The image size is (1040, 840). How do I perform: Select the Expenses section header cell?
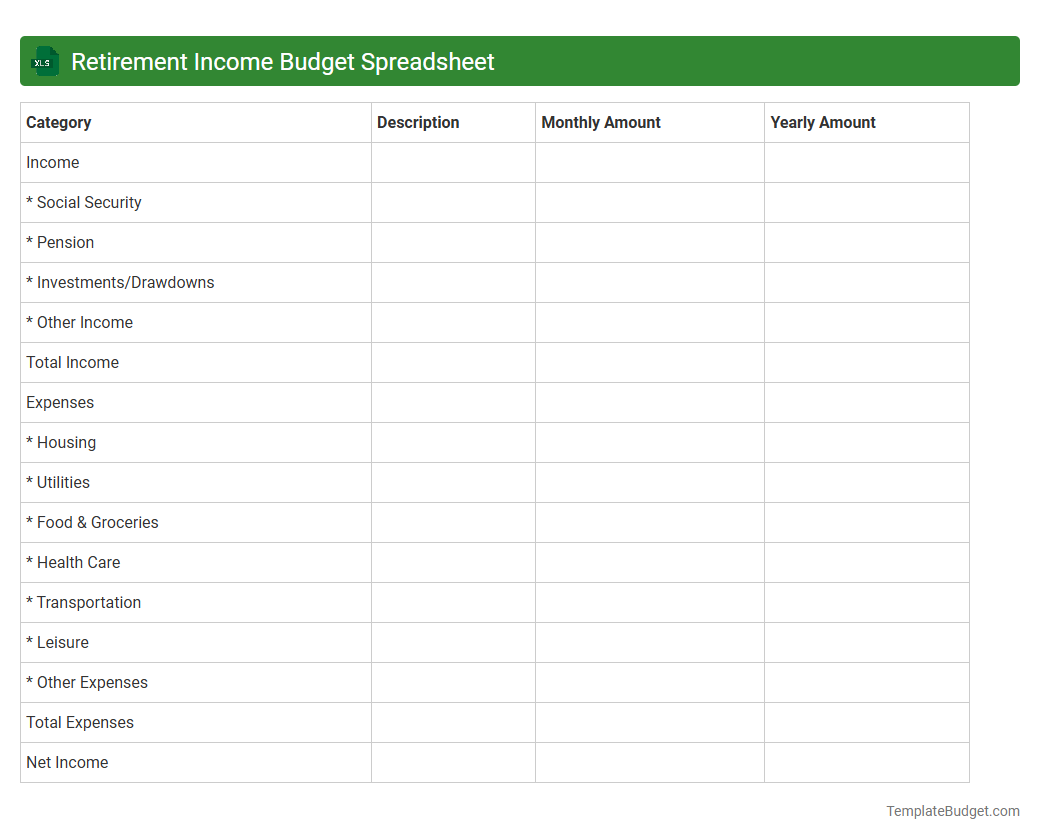click(x=60, y=402)
